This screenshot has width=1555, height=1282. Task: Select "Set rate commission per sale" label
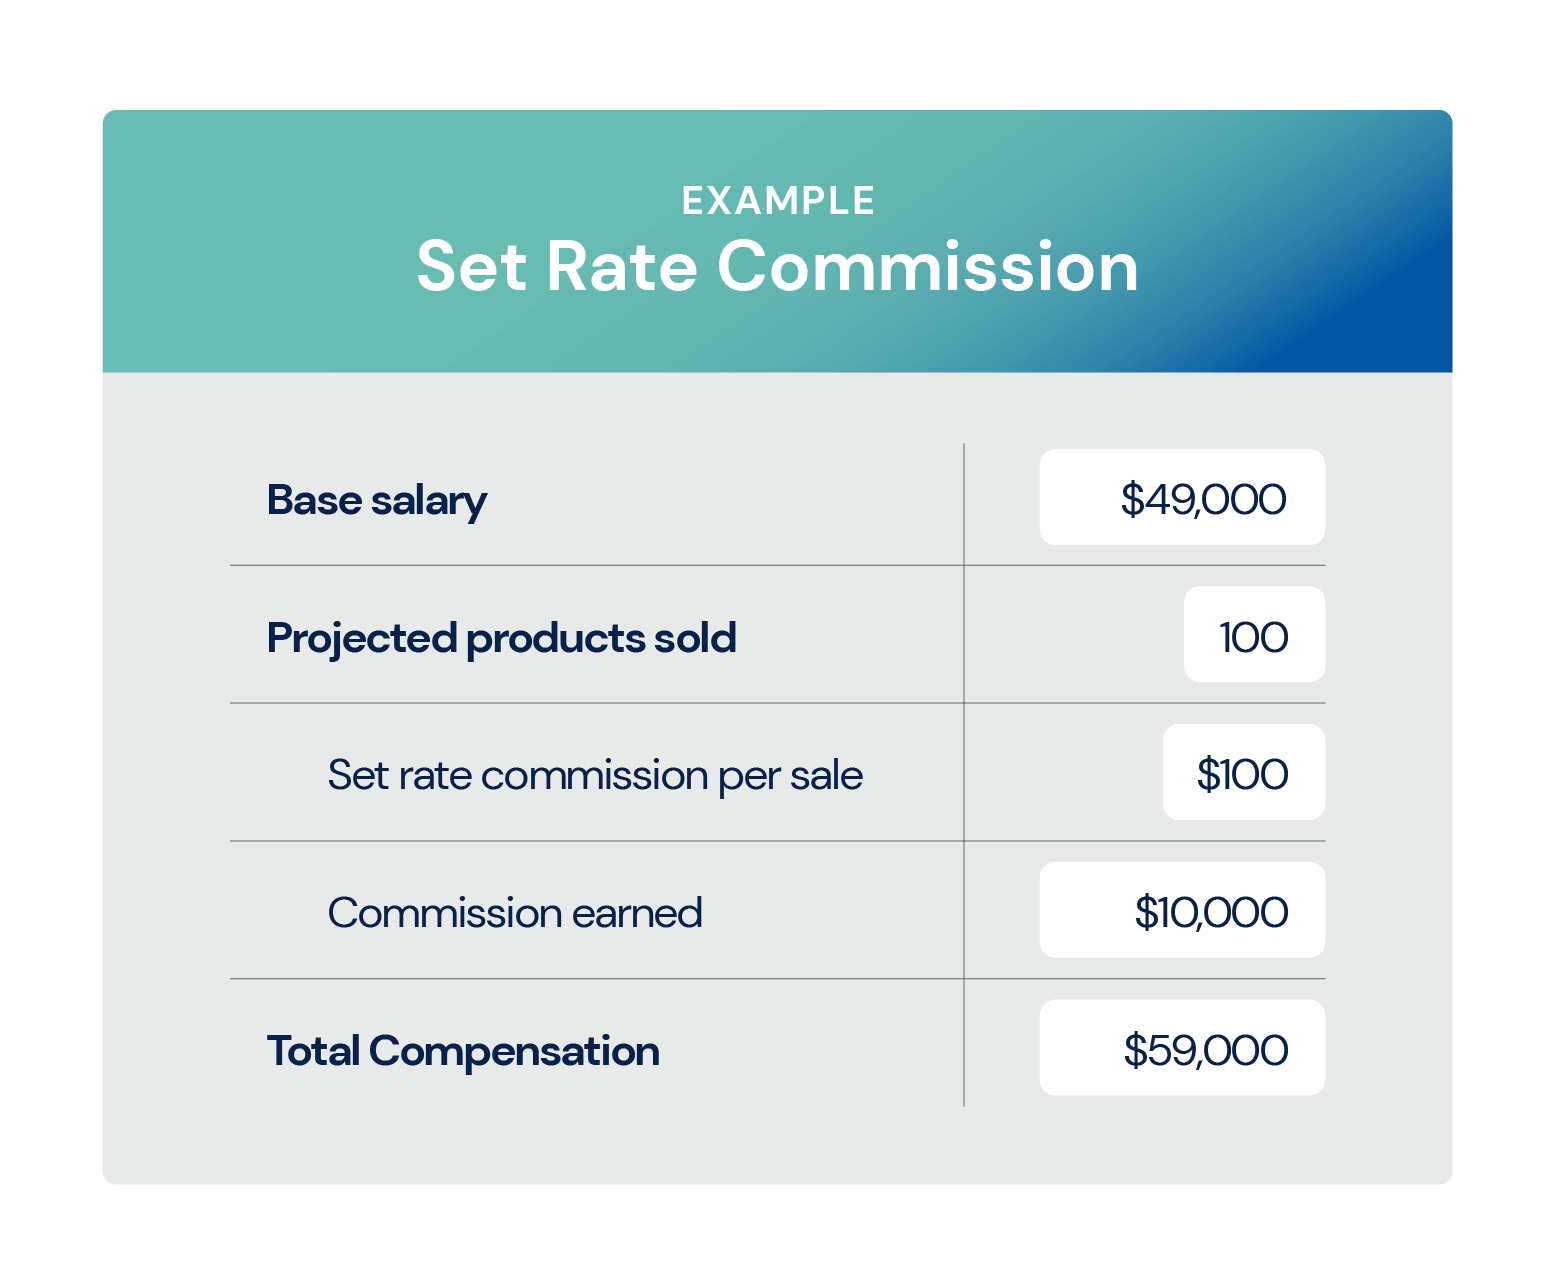click(595, 775)
